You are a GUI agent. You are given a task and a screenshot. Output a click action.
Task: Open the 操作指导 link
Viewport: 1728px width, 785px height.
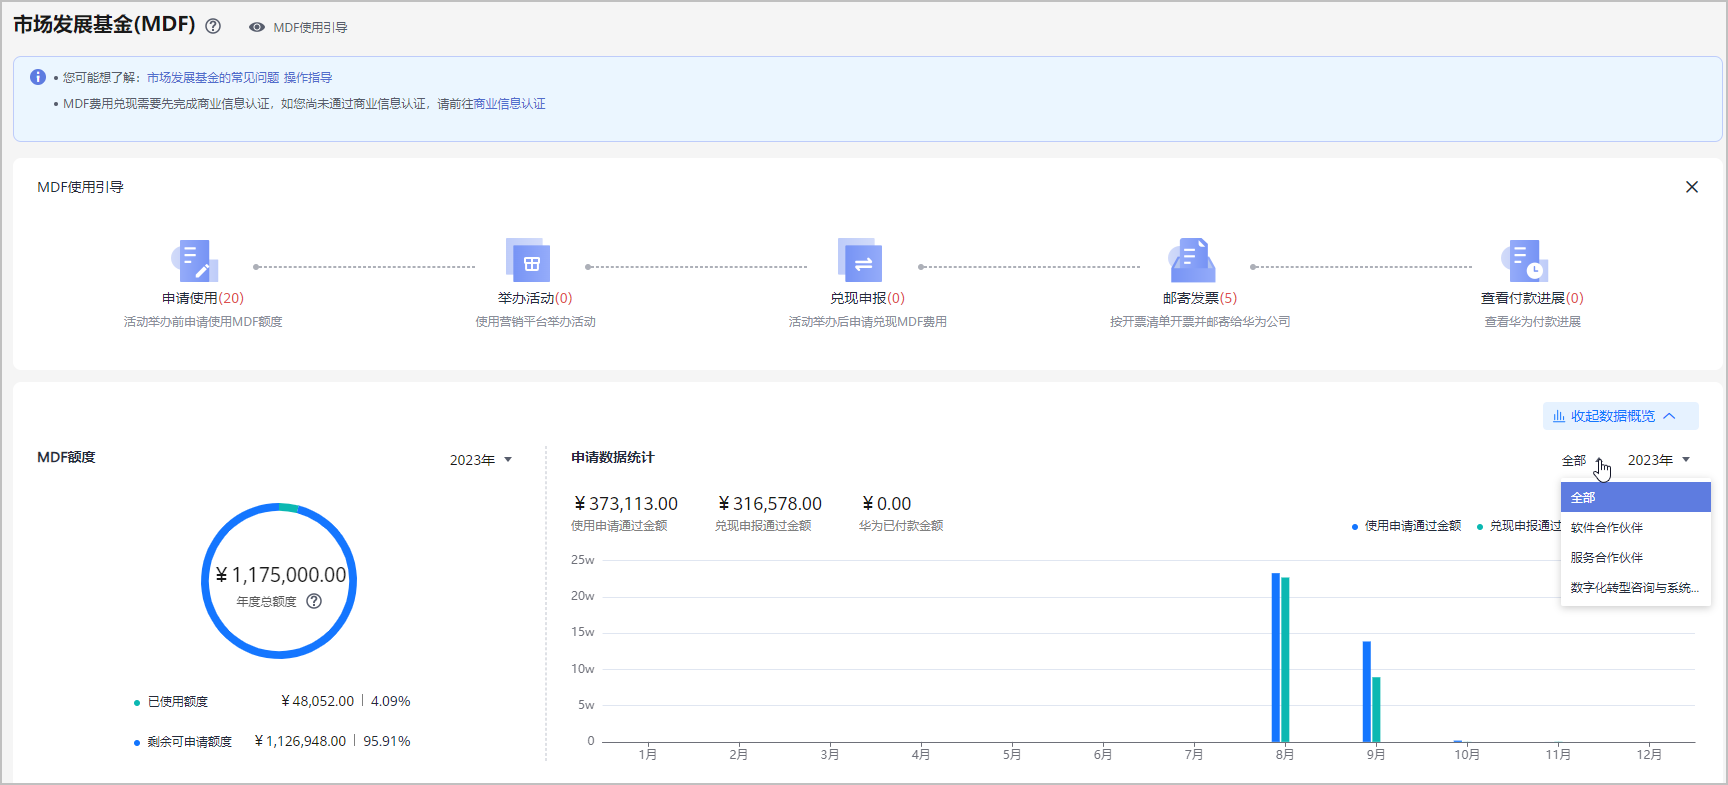click(308, 78)
